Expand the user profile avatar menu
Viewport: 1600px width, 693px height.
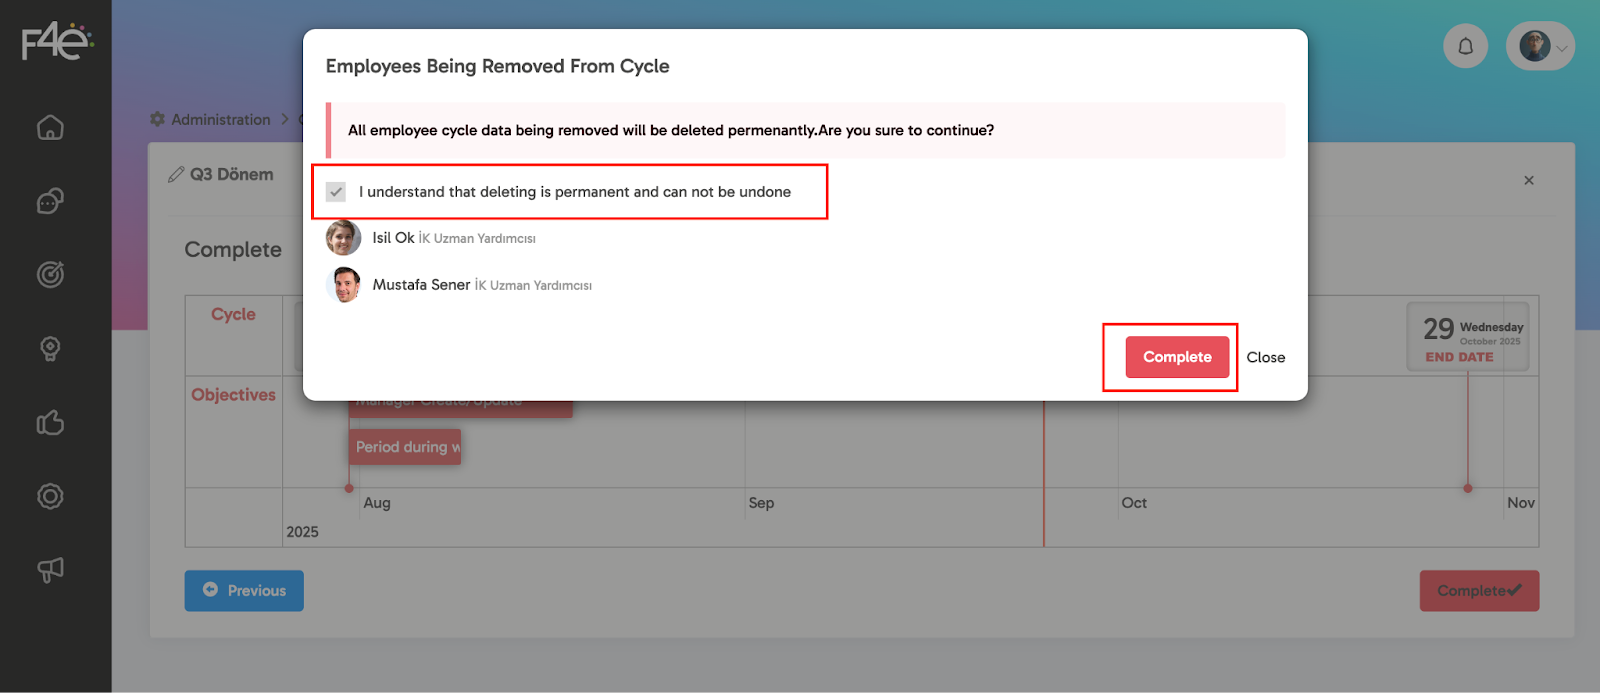click(x=1540, y=46)
